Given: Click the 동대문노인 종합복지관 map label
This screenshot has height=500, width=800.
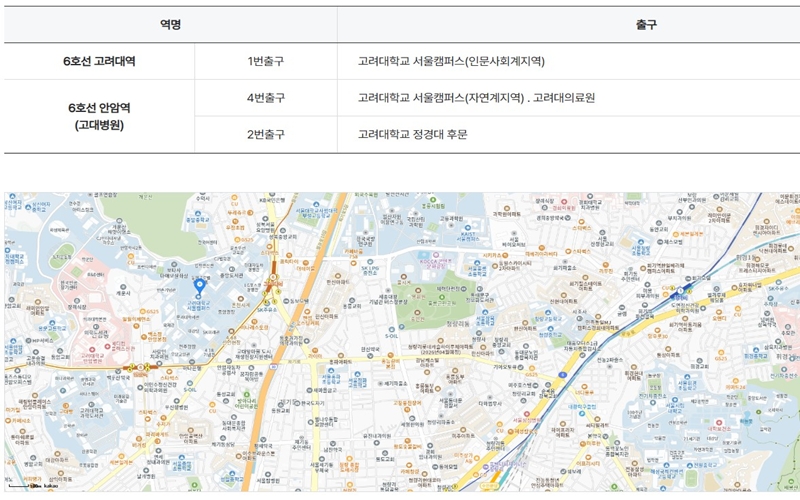Looking at the screenshot, I should click(x=528, y=354).
